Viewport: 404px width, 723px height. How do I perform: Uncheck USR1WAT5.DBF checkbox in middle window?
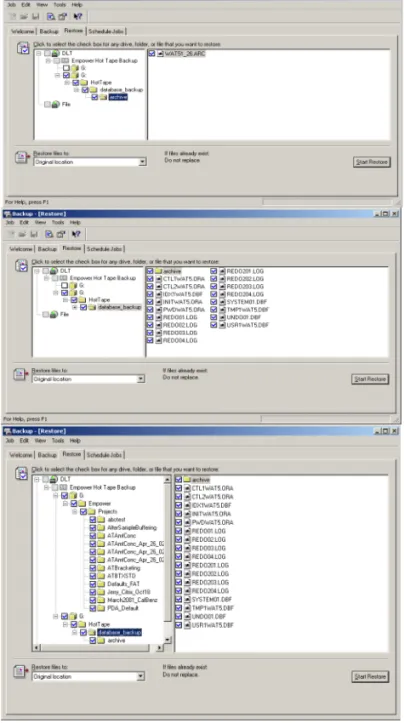coord(214,325)
